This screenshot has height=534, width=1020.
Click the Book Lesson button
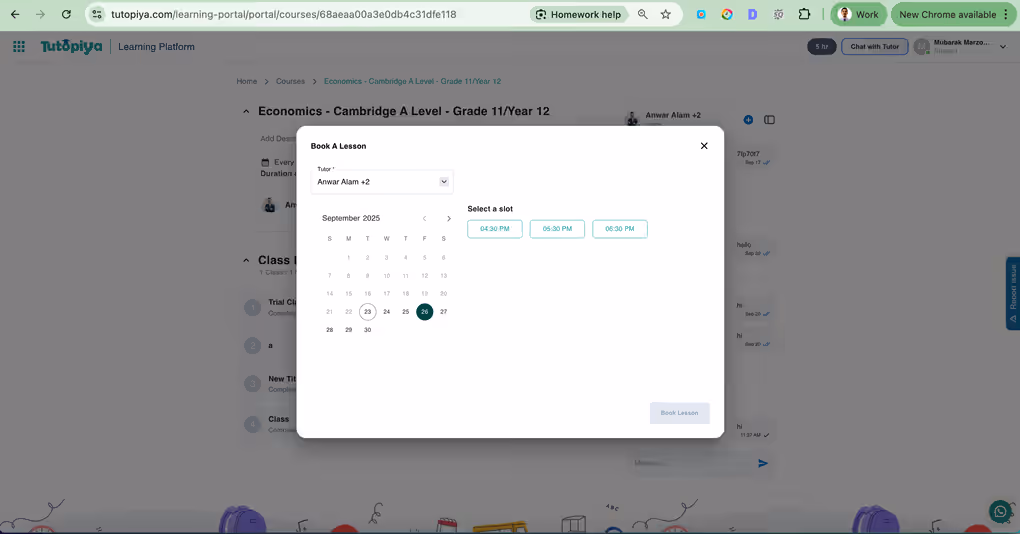coord(679,413)
